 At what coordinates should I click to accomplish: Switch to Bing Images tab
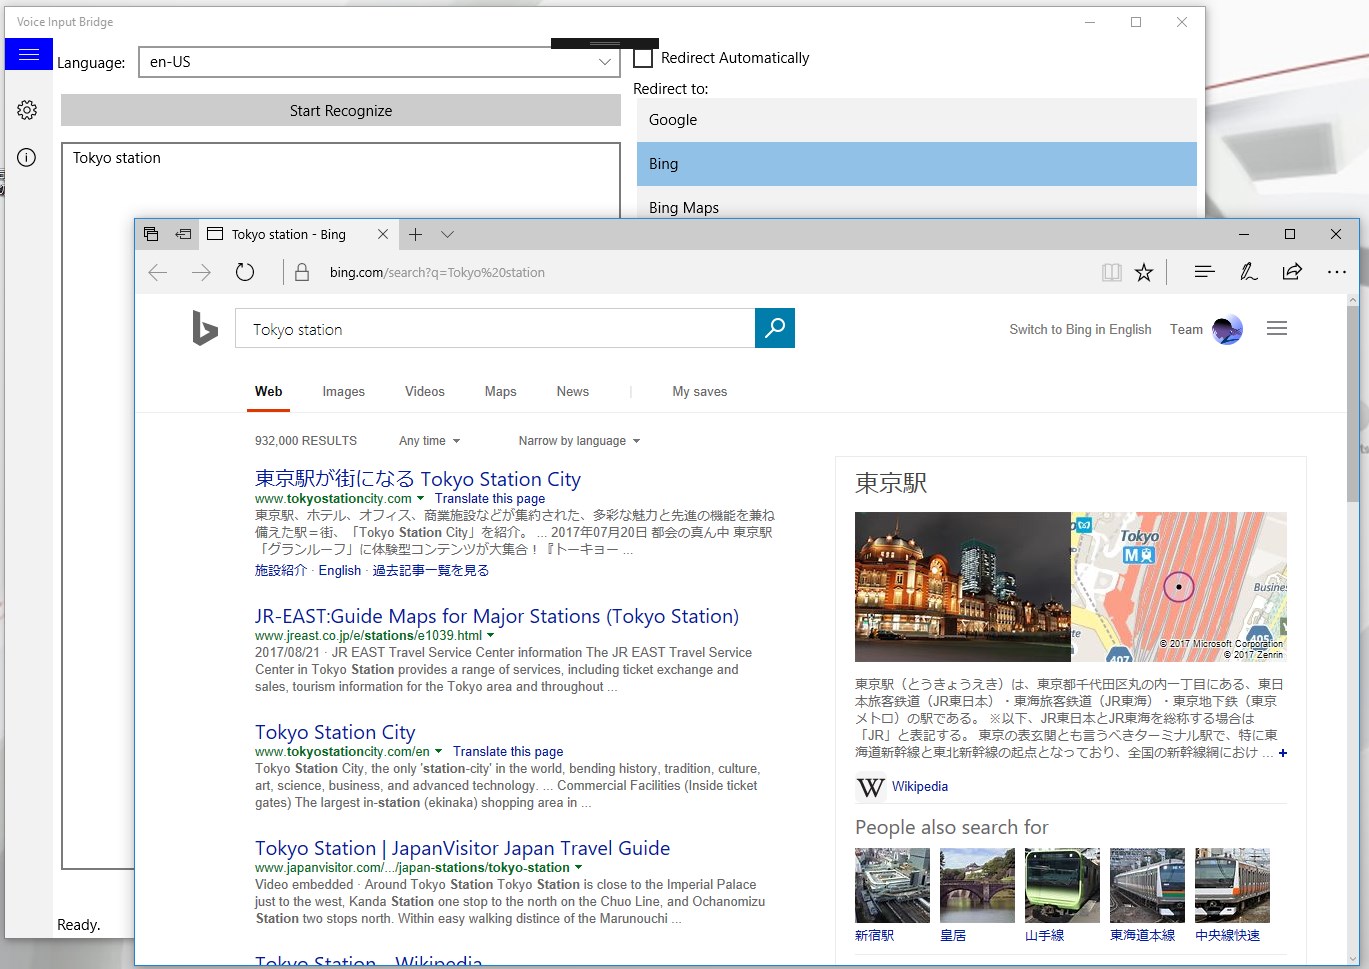pyautogui.click(x=344, y=392)
